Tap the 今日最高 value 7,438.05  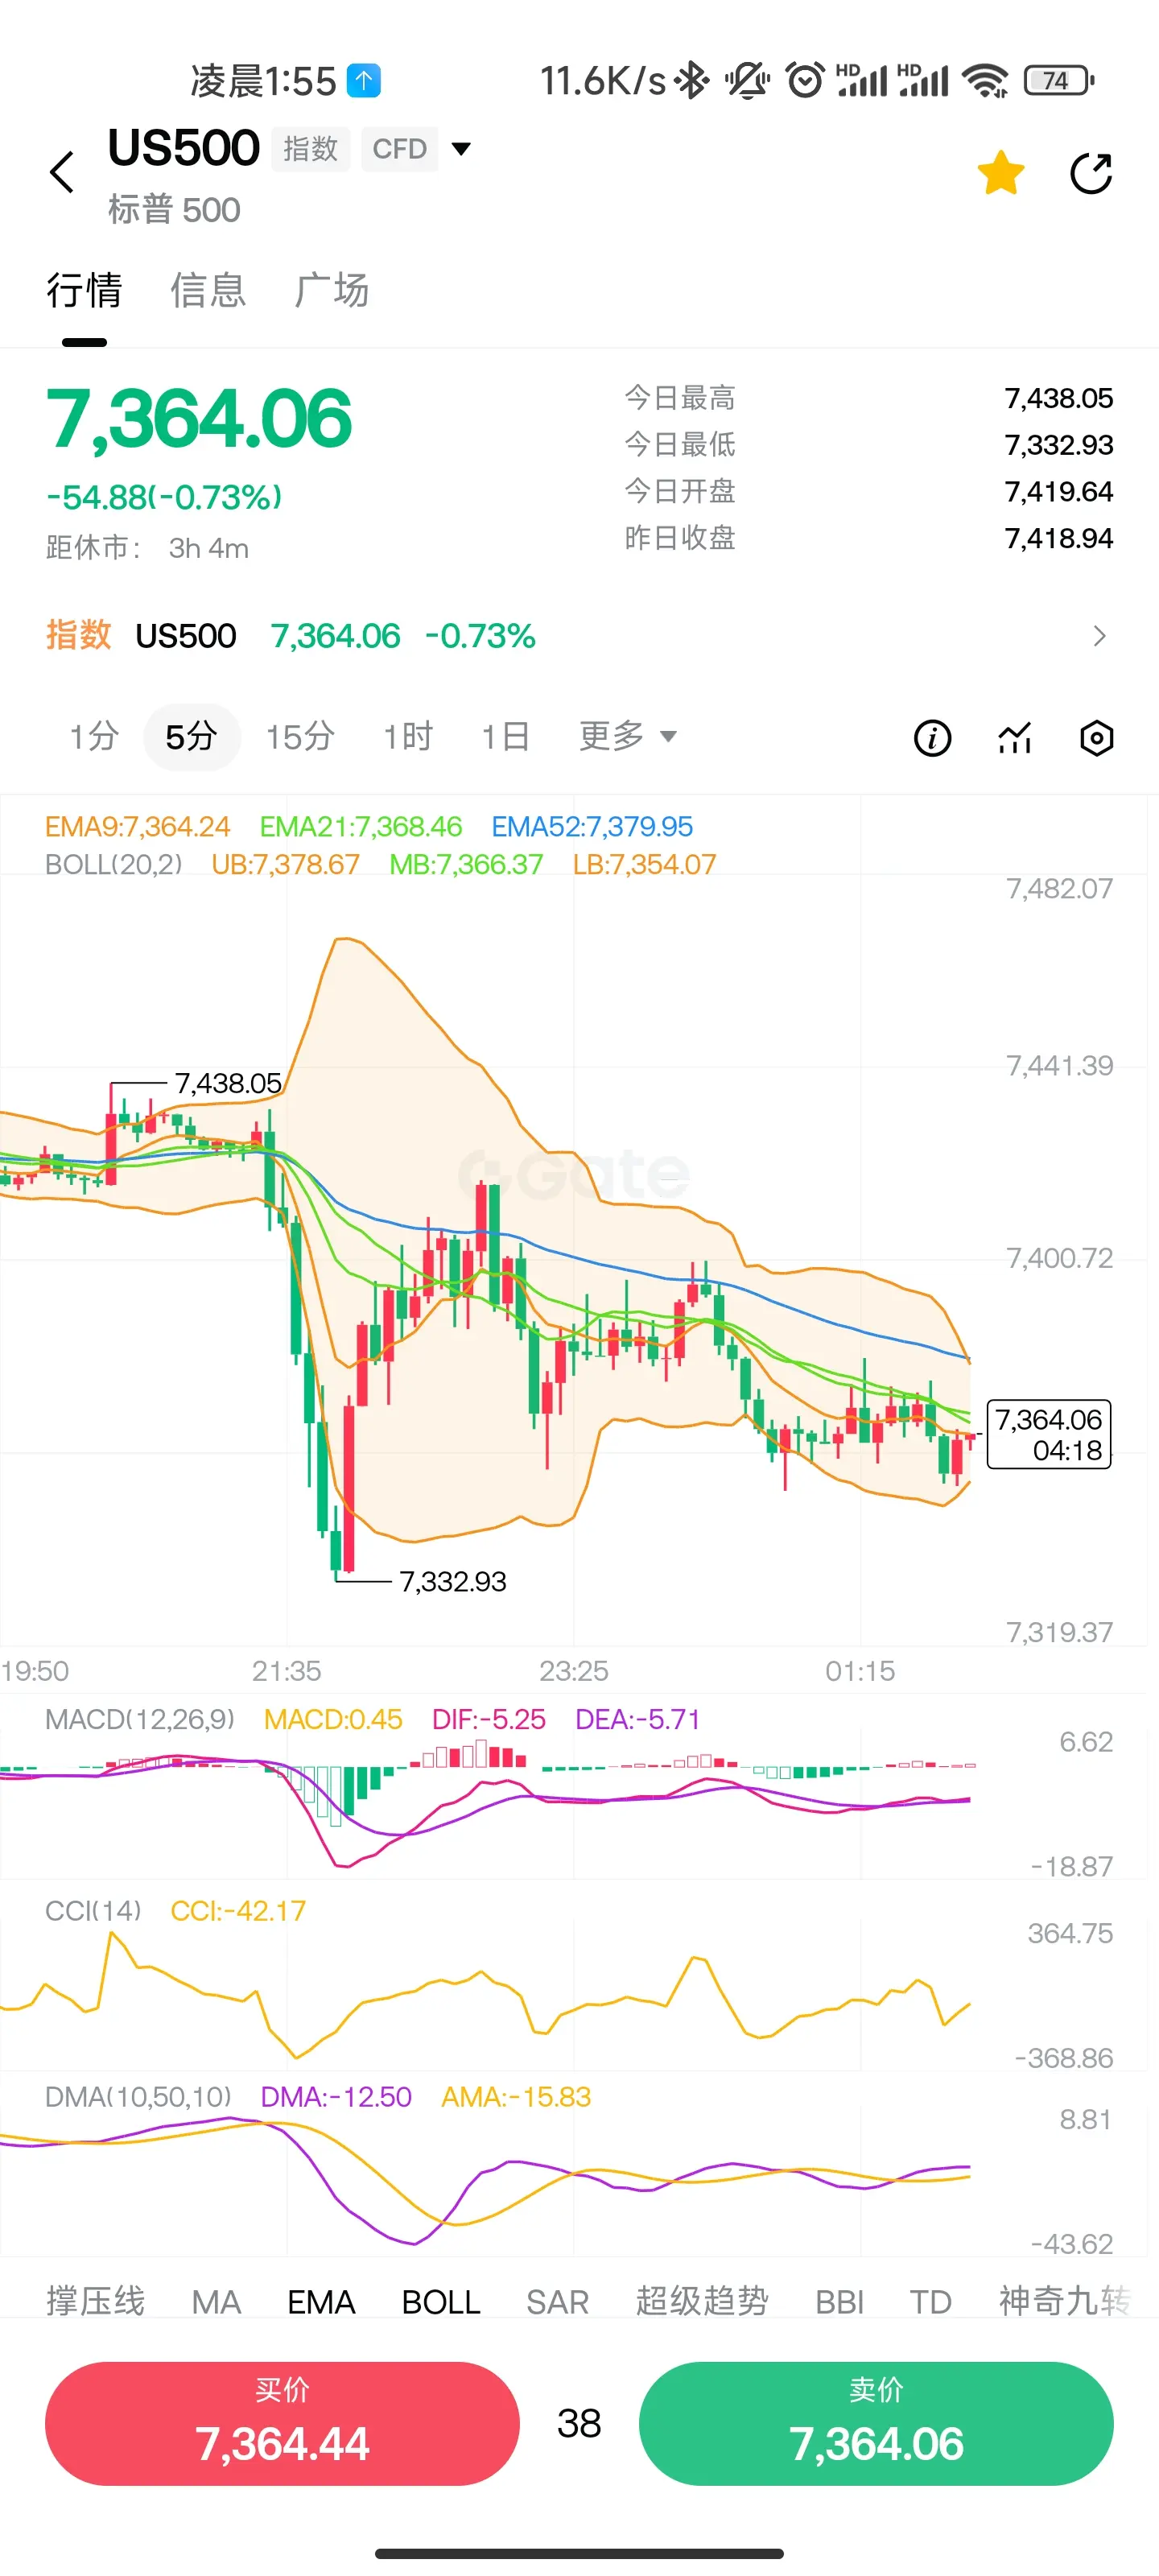click(x=1058, y=398)
